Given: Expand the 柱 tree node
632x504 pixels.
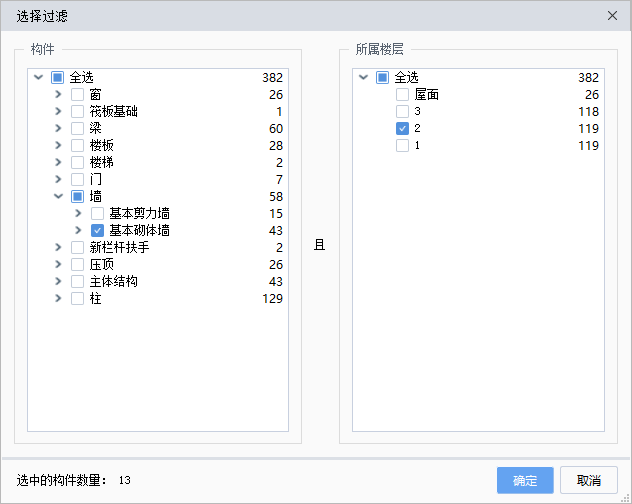Looking at the screenshot, I should 58,298.
